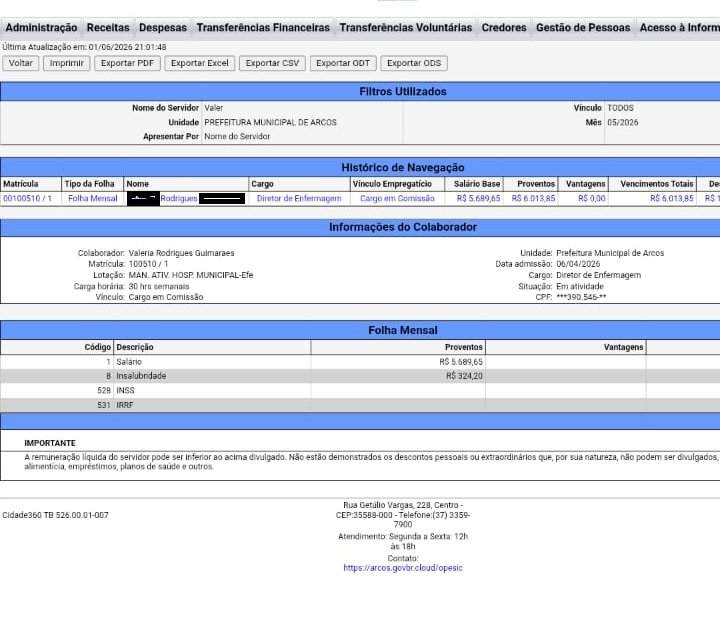720x618 pixels.
Task: Open matrícula 00100510 / 1 link
Action: pyautogui.click(x=28, y=198)
